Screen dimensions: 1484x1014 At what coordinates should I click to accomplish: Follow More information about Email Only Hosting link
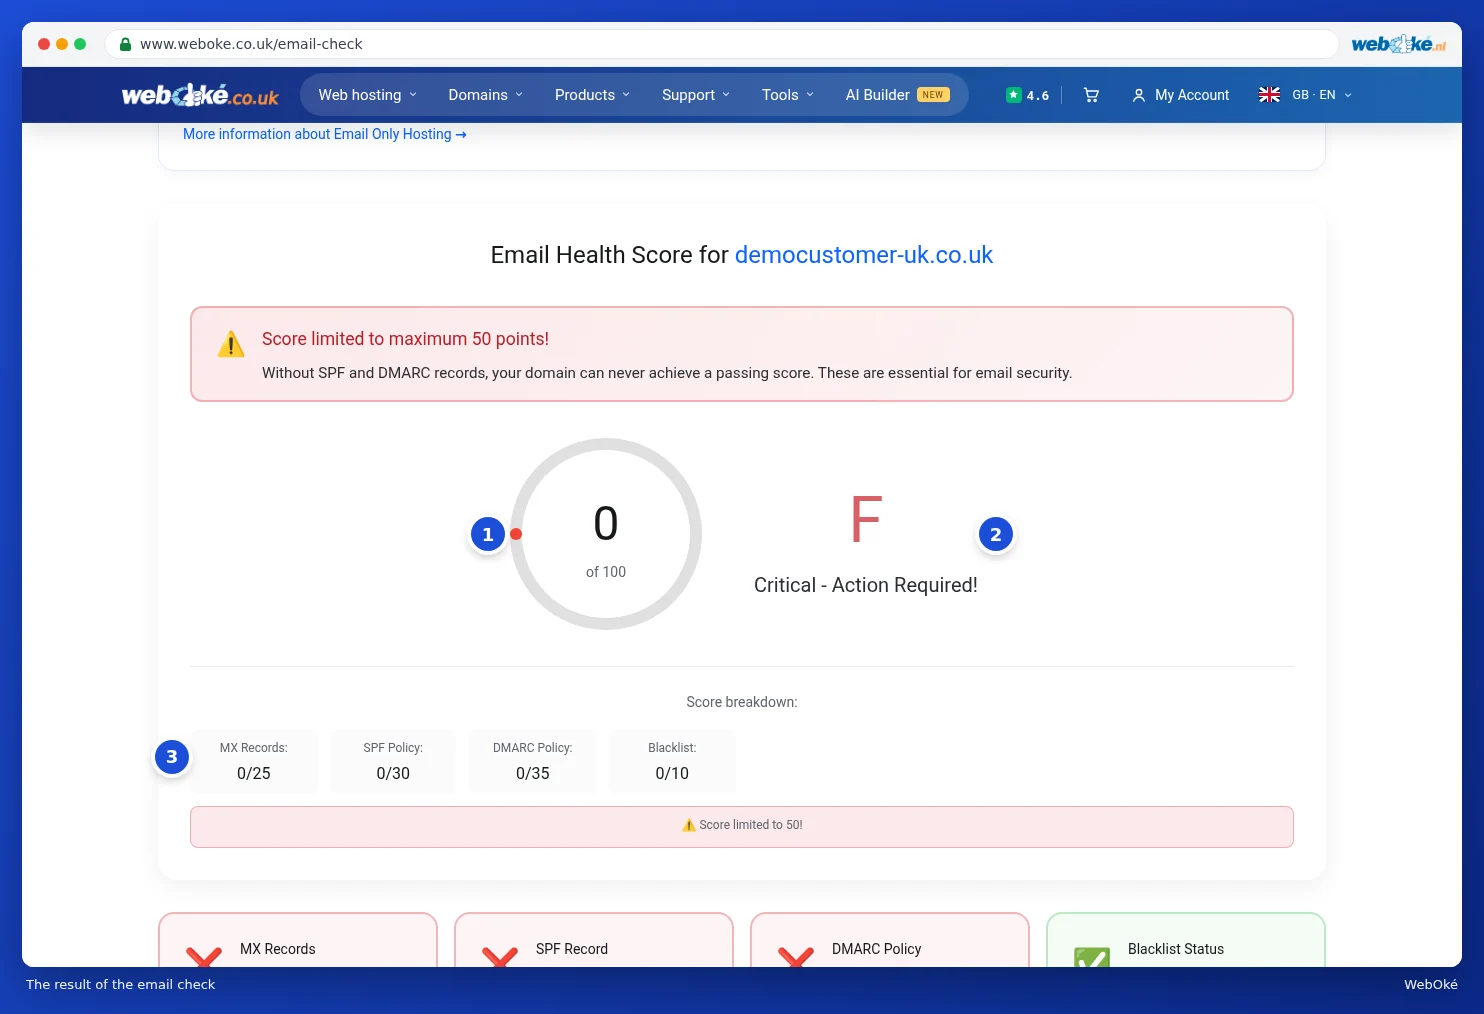tap(325, 134)
